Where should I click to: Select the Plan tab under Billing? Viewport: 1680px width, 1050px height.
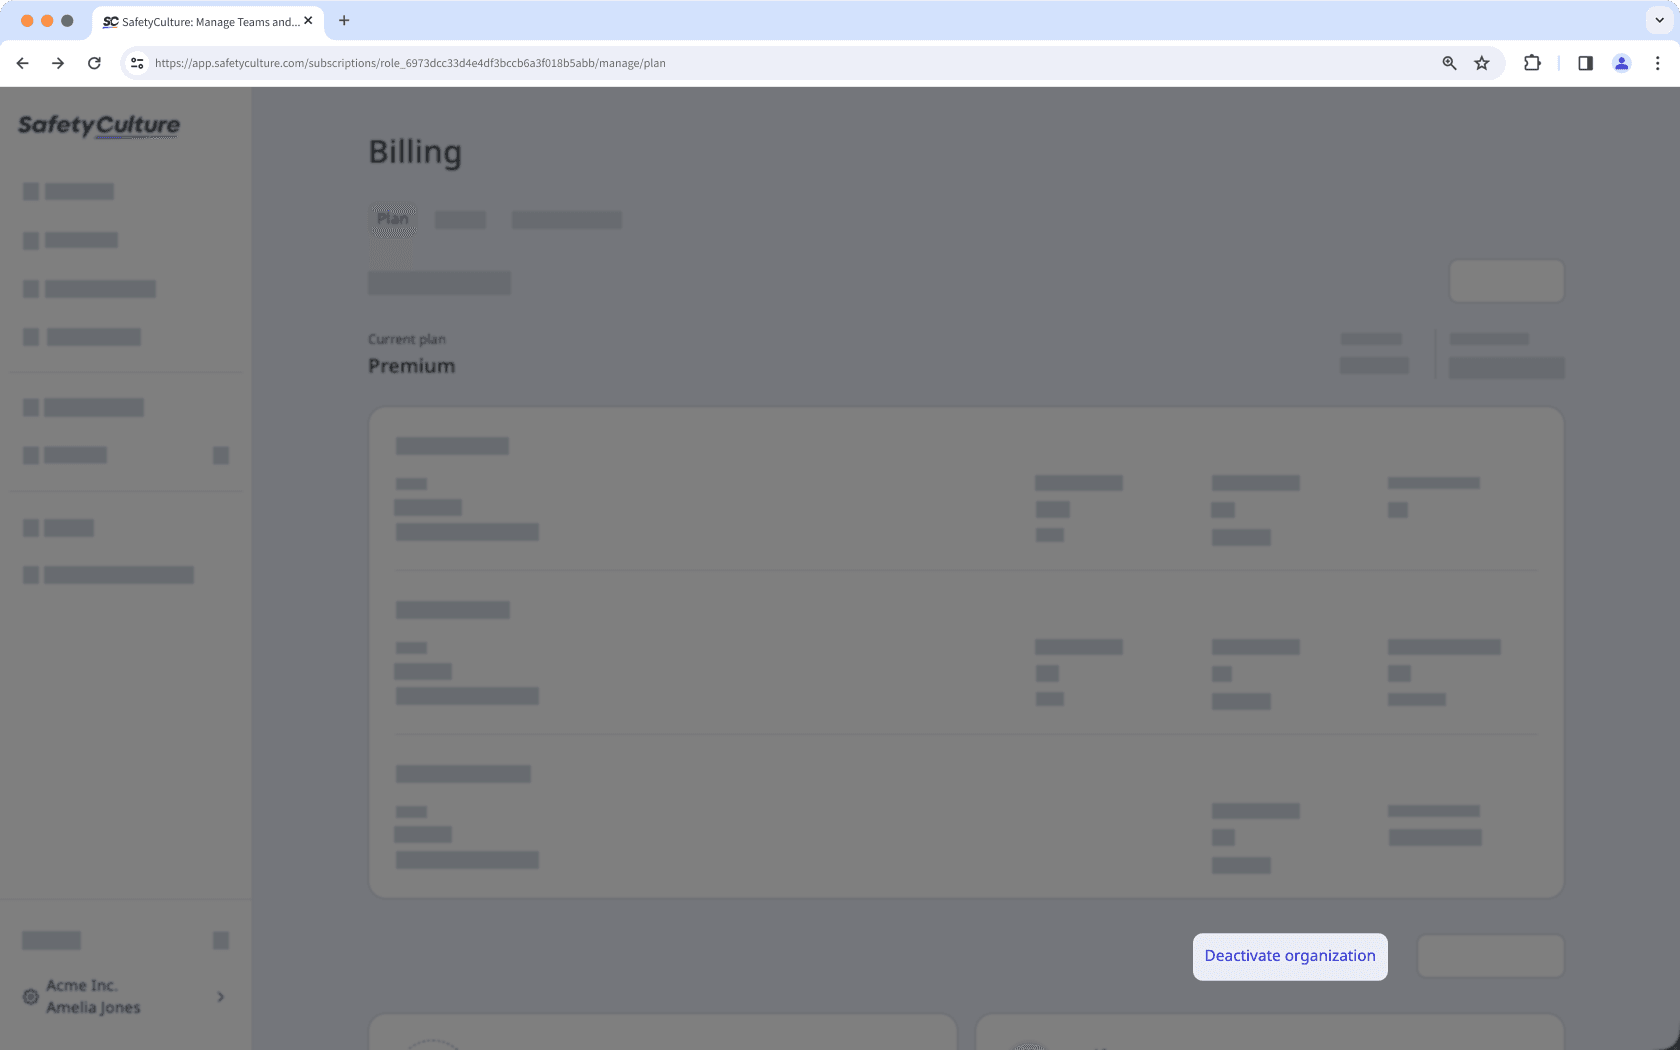tap(393, 220)
